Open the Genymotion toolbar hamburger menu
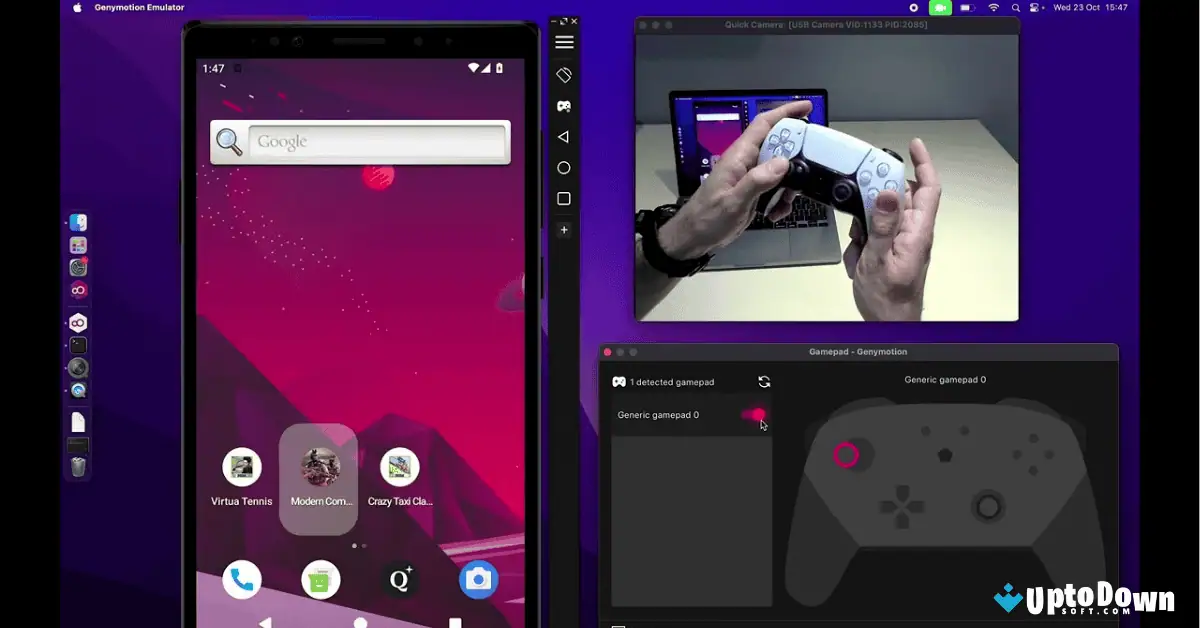This screenshot has width=1200, height=628. [x=564, y=42]
